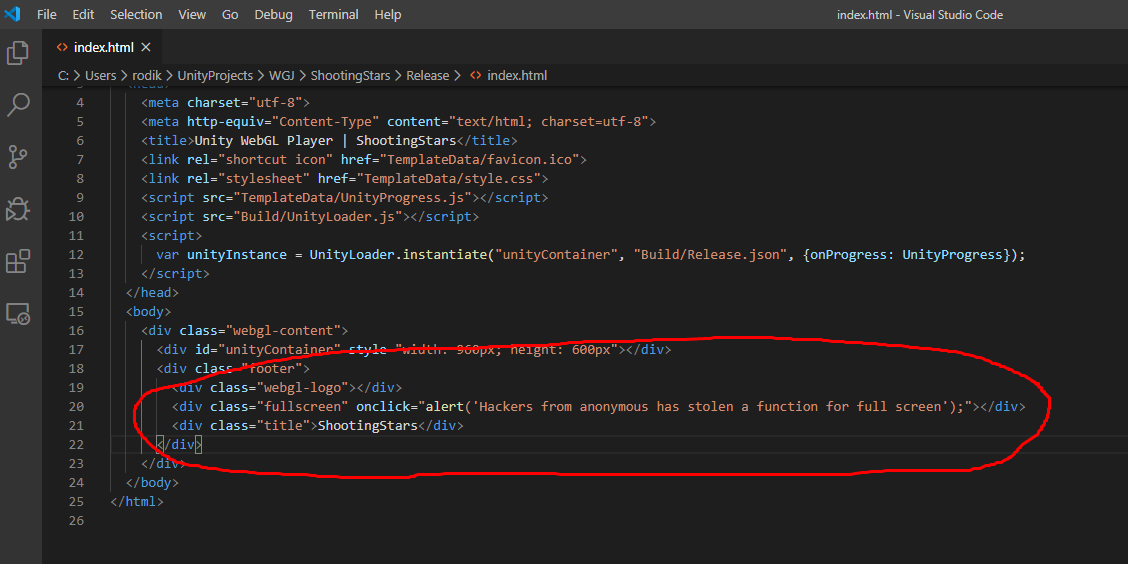Click the "webgl-logo" class value
The height and width of the screenshot is (564, 1128).
coord(303,387)
